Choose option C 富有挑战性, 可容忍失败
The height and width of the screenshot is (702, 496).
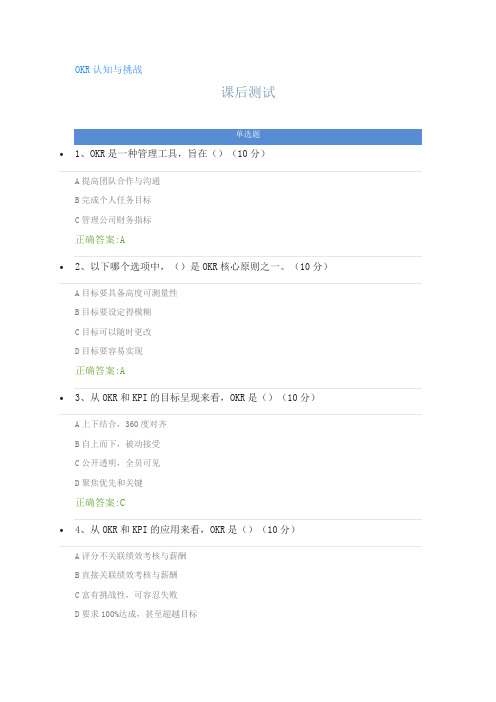pos(126,595)
